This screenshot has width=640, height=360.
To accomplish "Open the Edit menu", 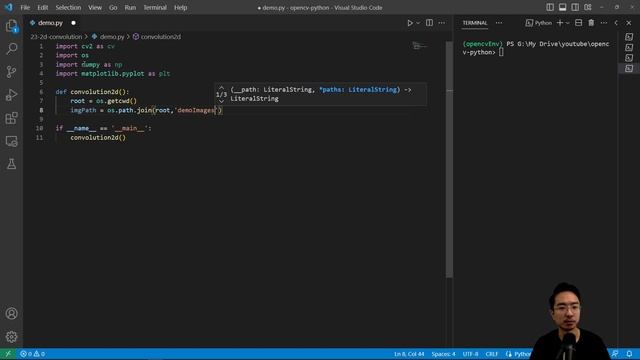I will tap(42, 7).
